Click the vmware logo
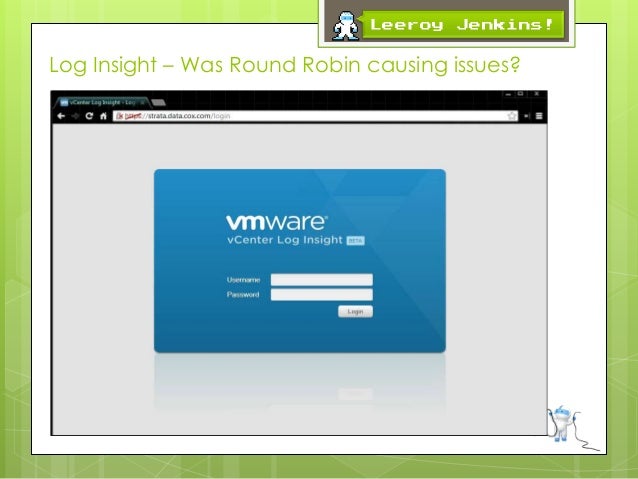 tap(277, 222)
